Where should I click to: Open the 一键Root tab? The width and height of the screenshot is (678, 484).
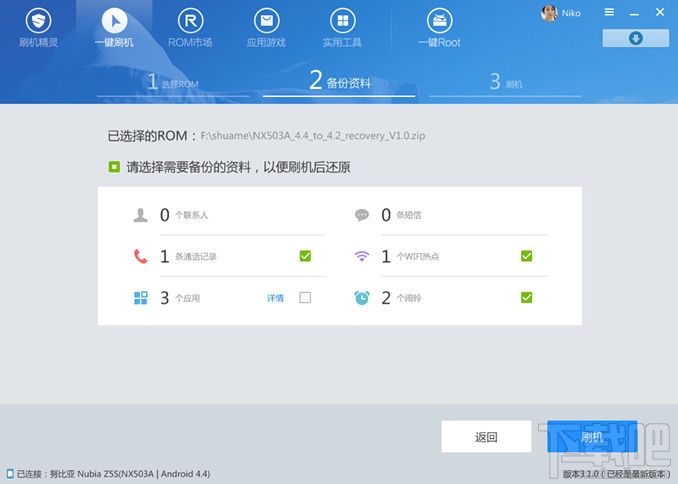pyautogui.click(x=439, y=28)
